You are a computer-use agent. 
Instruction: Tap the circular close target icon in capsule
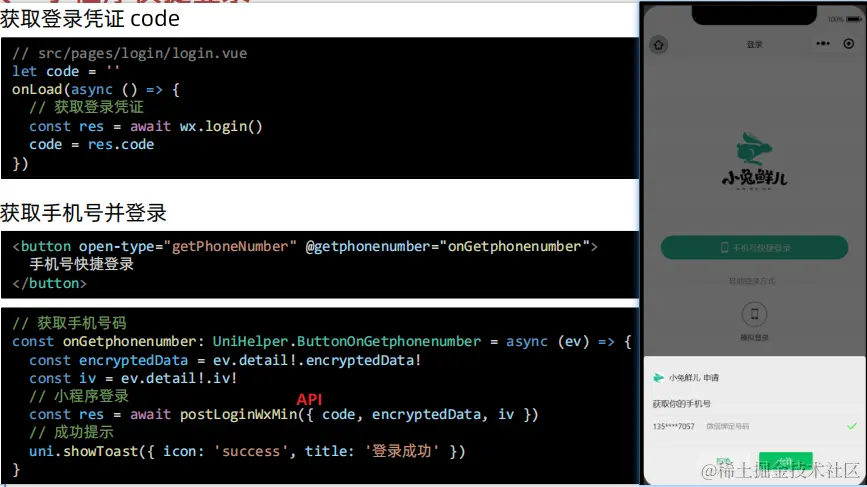point(849,44)
